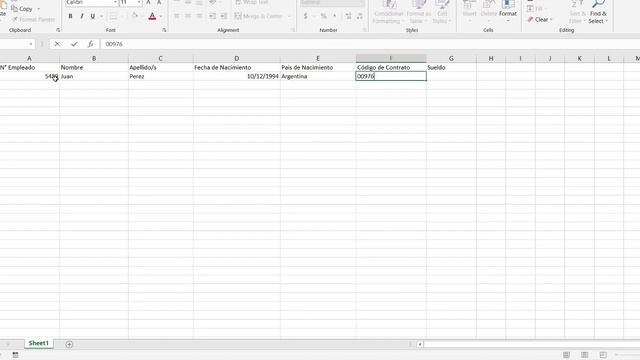
Task: Apply Percent Style
Action: 323,16
